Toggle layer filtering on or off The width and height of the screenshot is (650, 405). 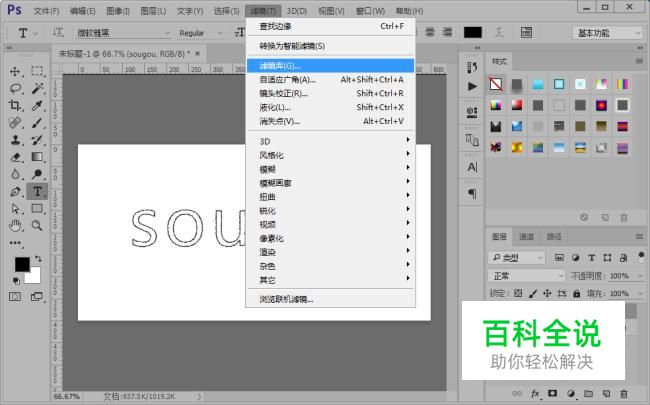point(641,257)
